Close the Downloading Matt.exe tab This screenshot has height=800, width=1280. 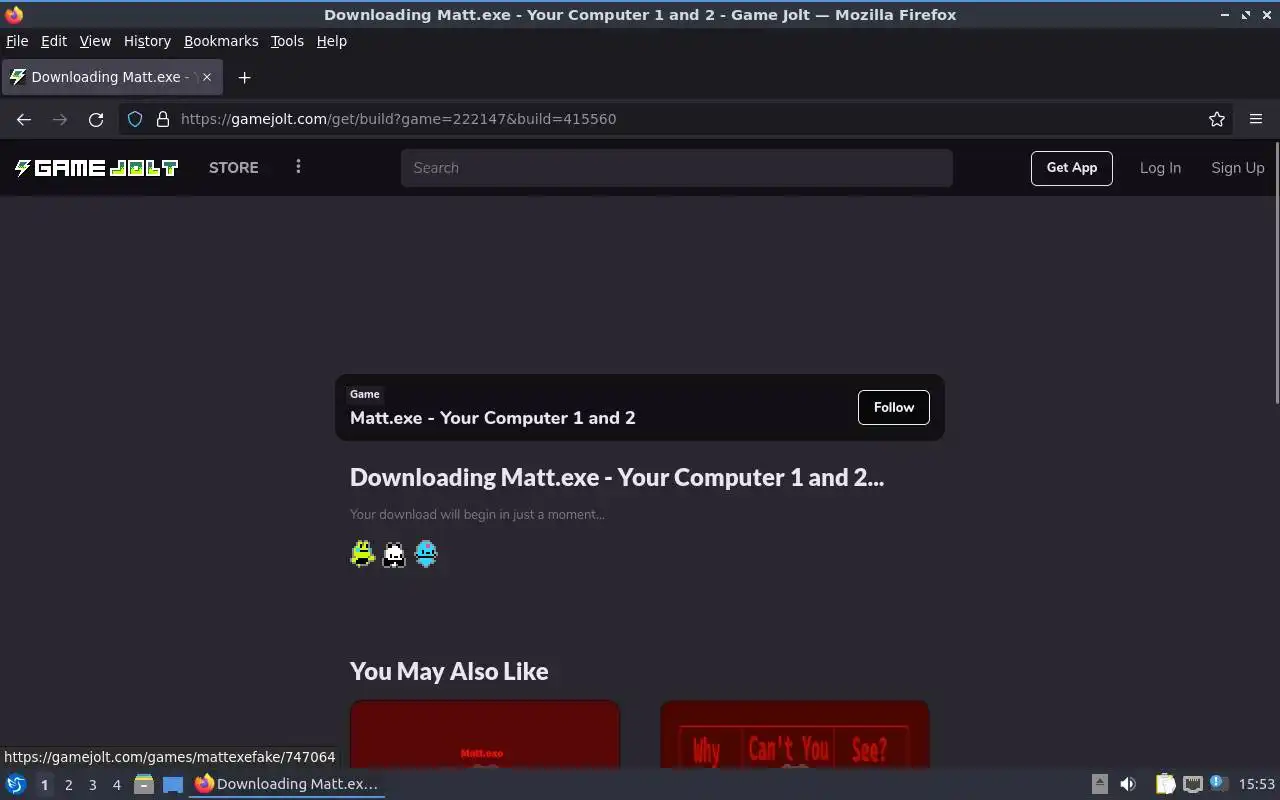[207, 77]
